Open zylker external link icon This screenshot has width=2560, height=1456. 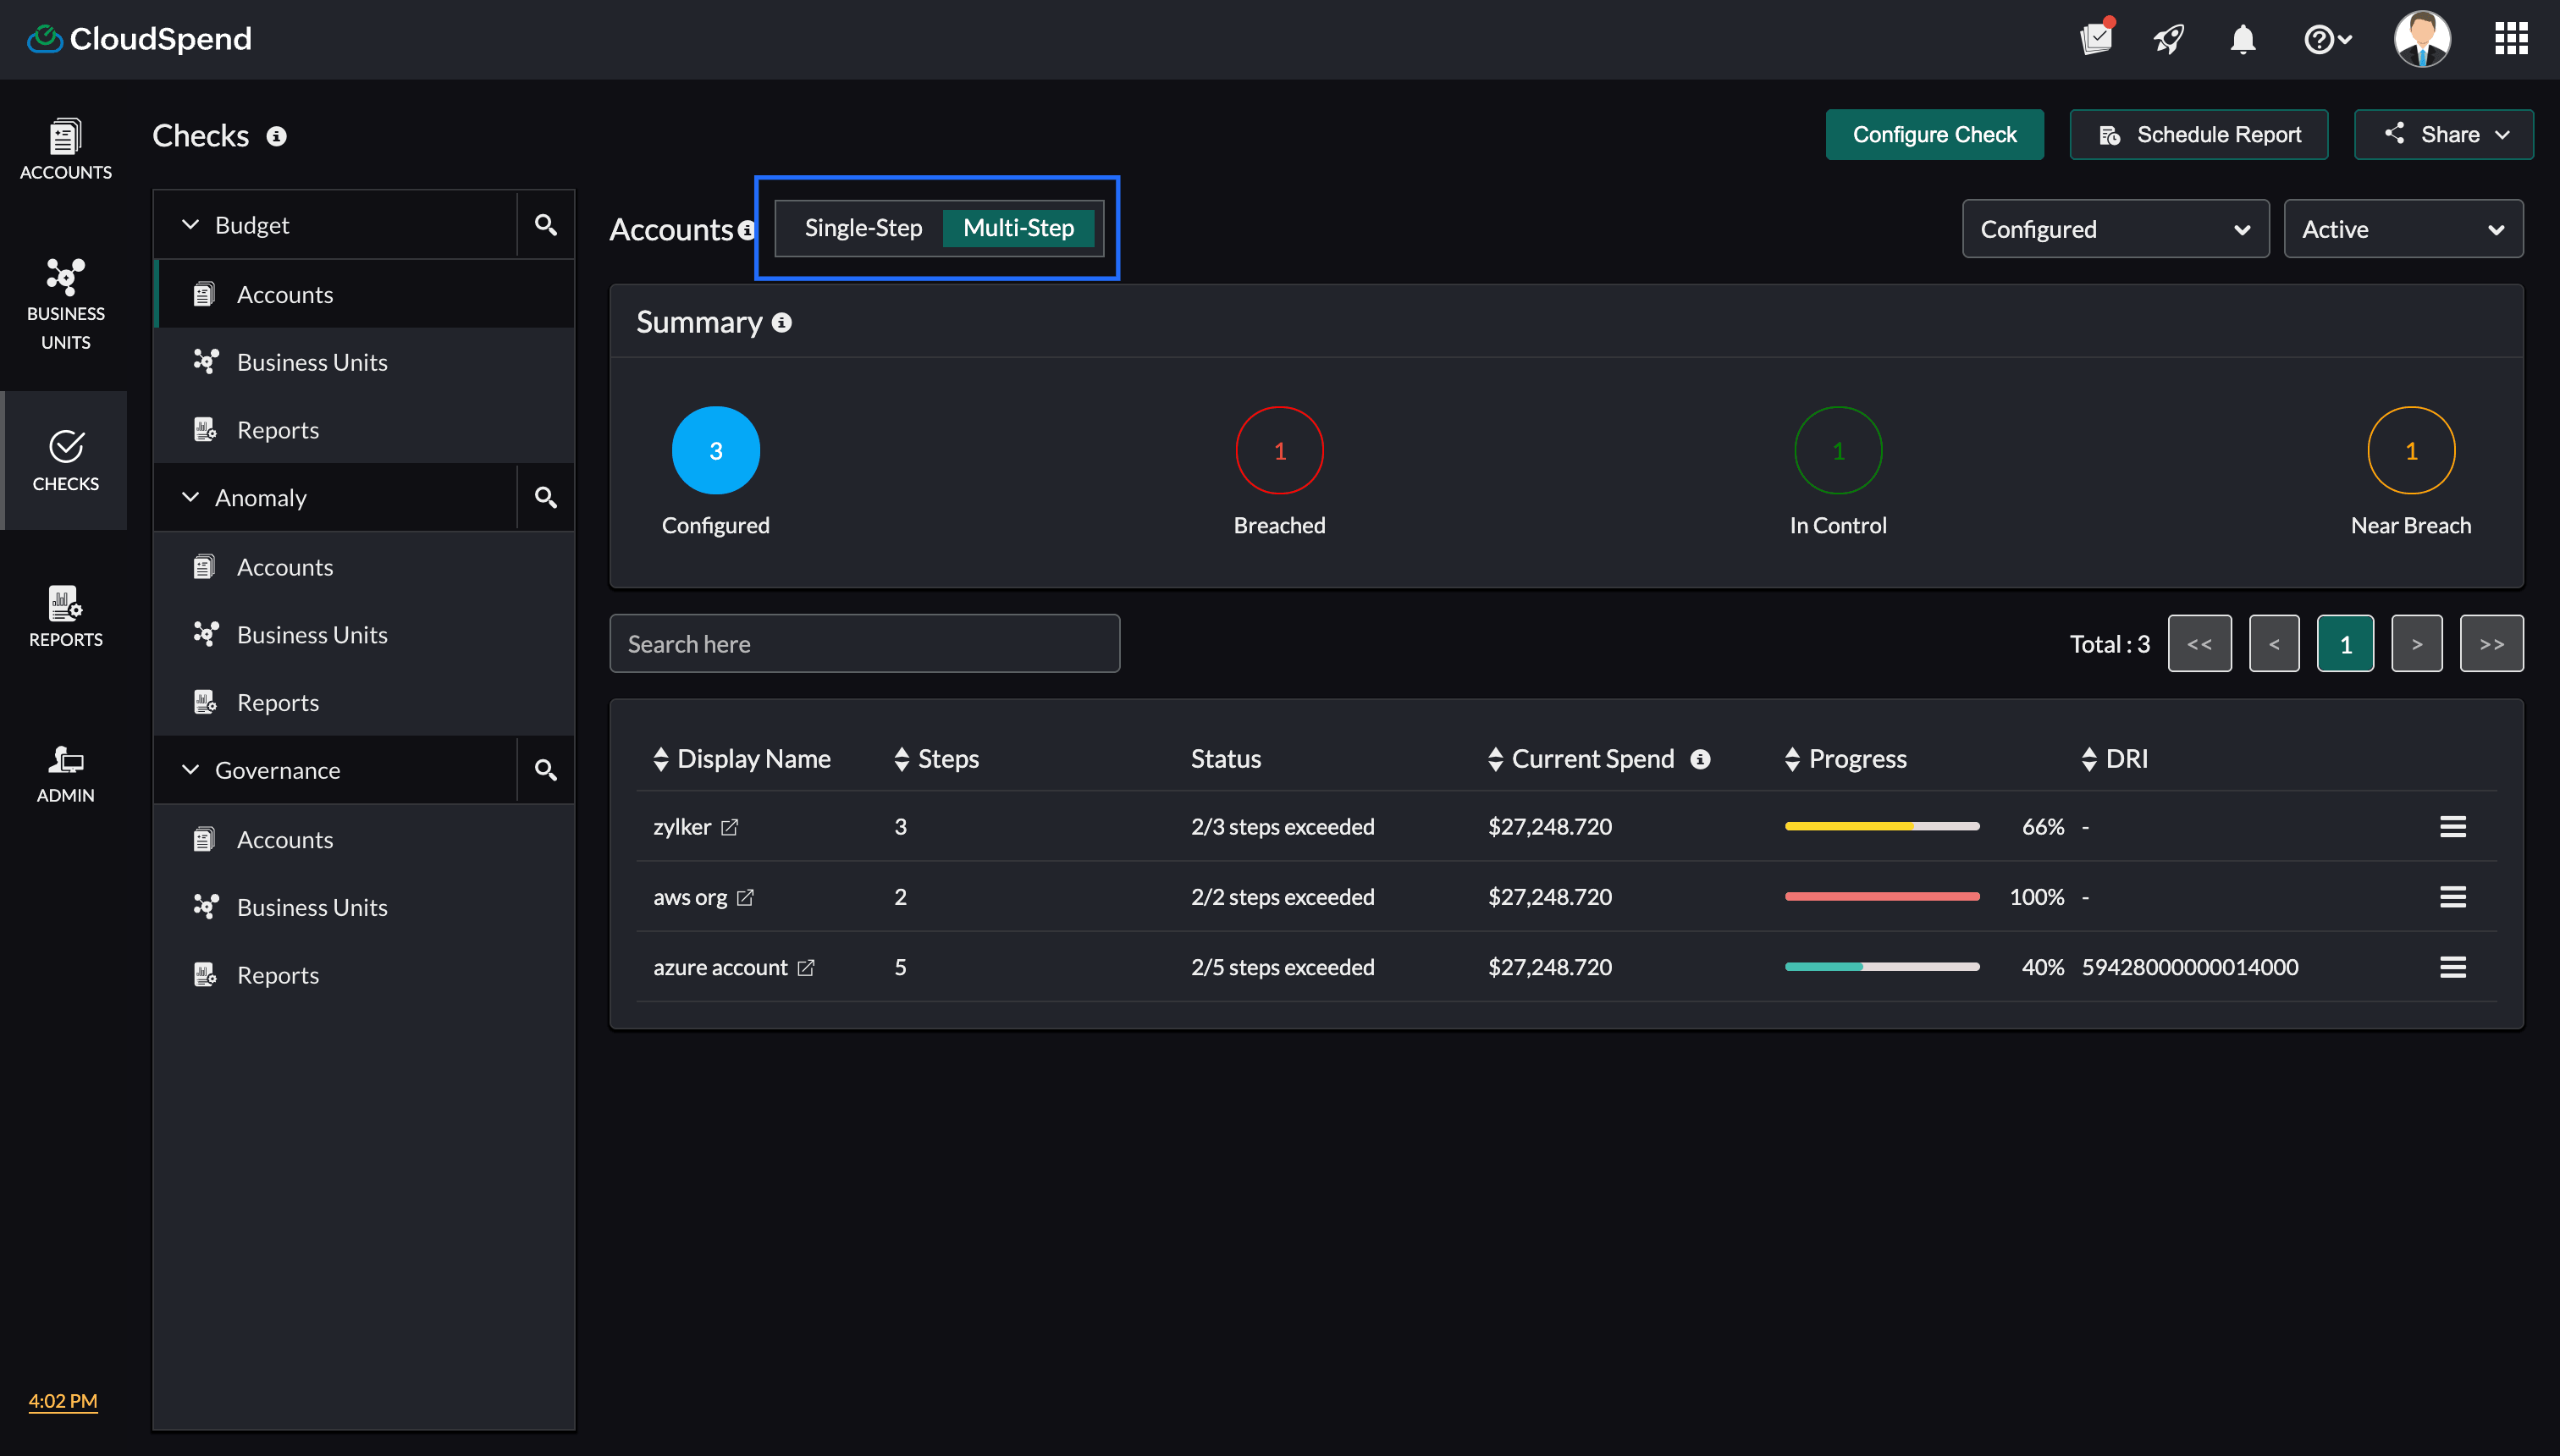(730, 827)
